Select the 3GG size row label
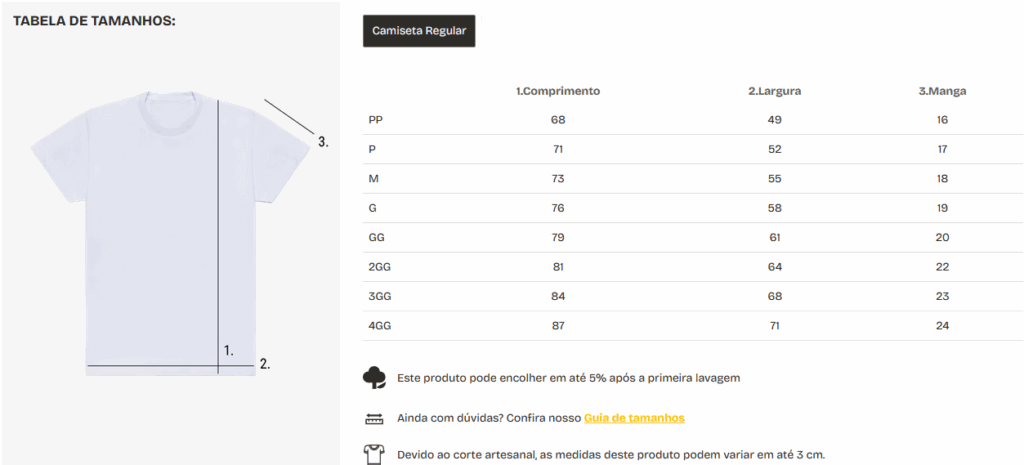Screen dimensions: 1024x465 coord(380,297)
